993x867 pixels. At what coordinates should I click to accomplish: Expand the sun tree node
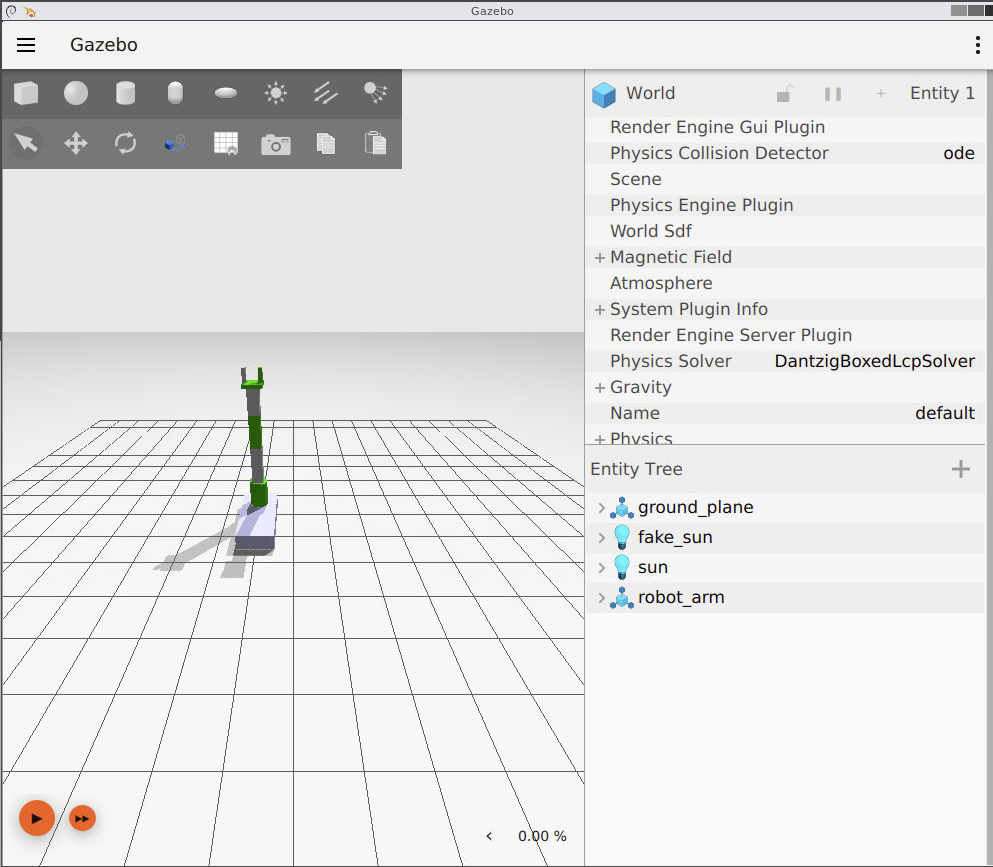602,567
